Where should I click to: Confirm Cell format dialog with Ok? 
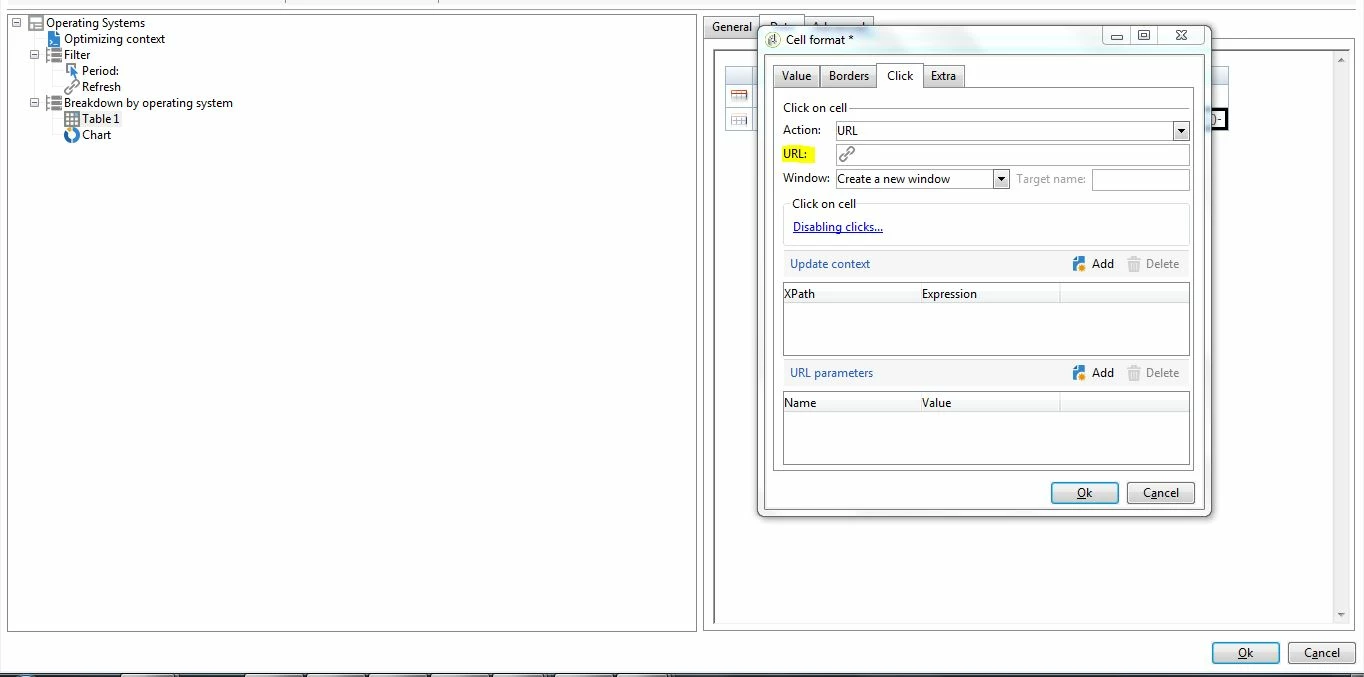click(x=1084, y=493)
